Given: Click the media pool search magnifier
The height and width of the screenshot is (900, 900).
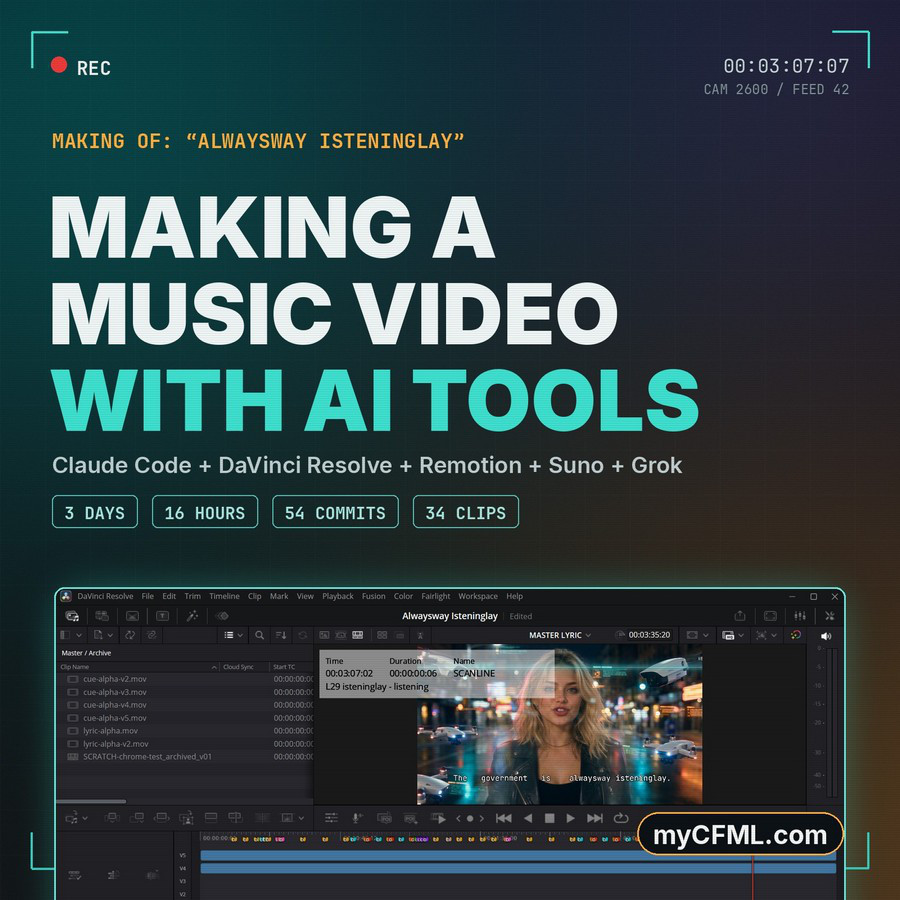Looking at the screenshot, I should (x=259, y=635).
